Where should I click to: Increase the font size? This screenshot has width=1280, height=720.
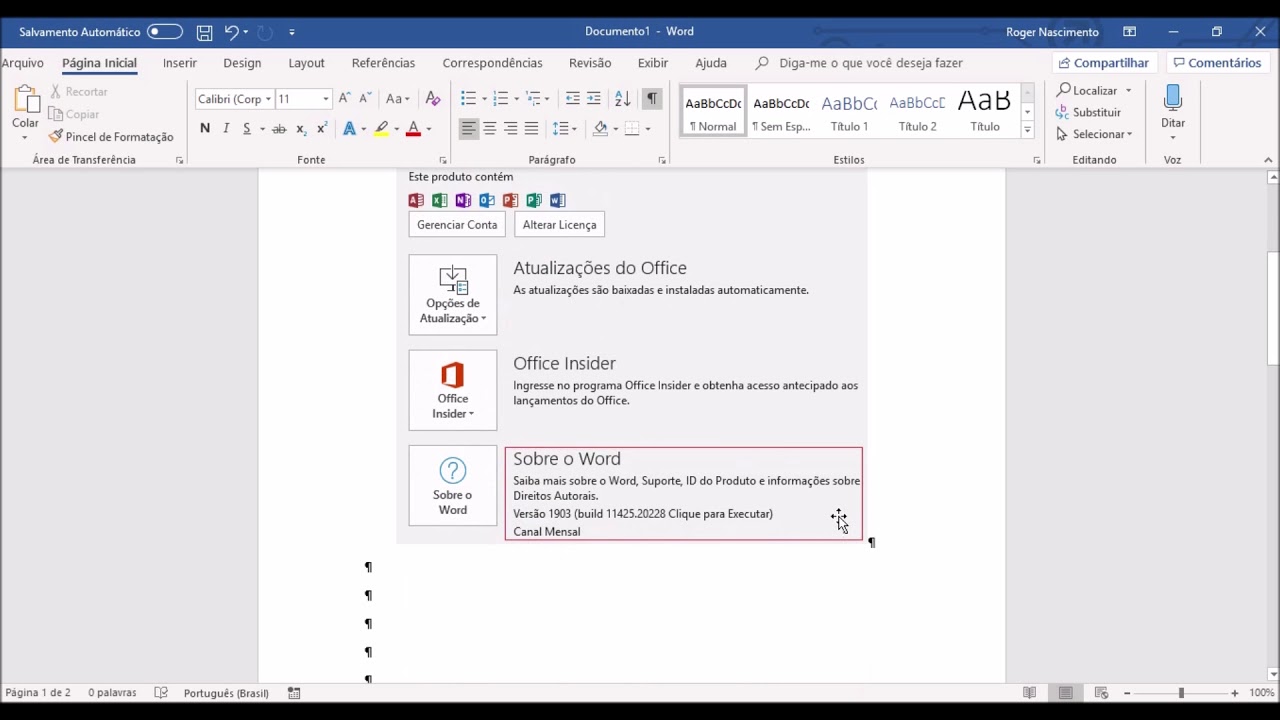tap(344, 99)
